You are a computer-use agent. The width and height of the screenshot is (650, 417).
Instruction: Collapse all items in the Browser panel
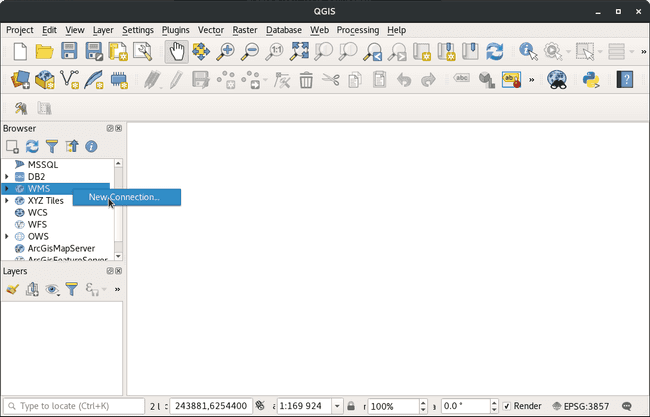point(72,146)
